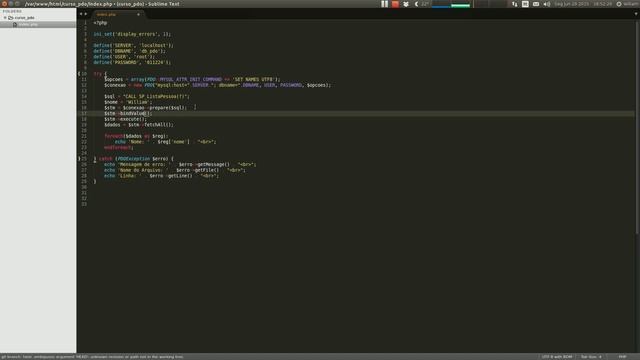Click the 'Nome do Arquivo' echo line
The image size is (640, 360).
pyautogui.click(x=175, y=170)
